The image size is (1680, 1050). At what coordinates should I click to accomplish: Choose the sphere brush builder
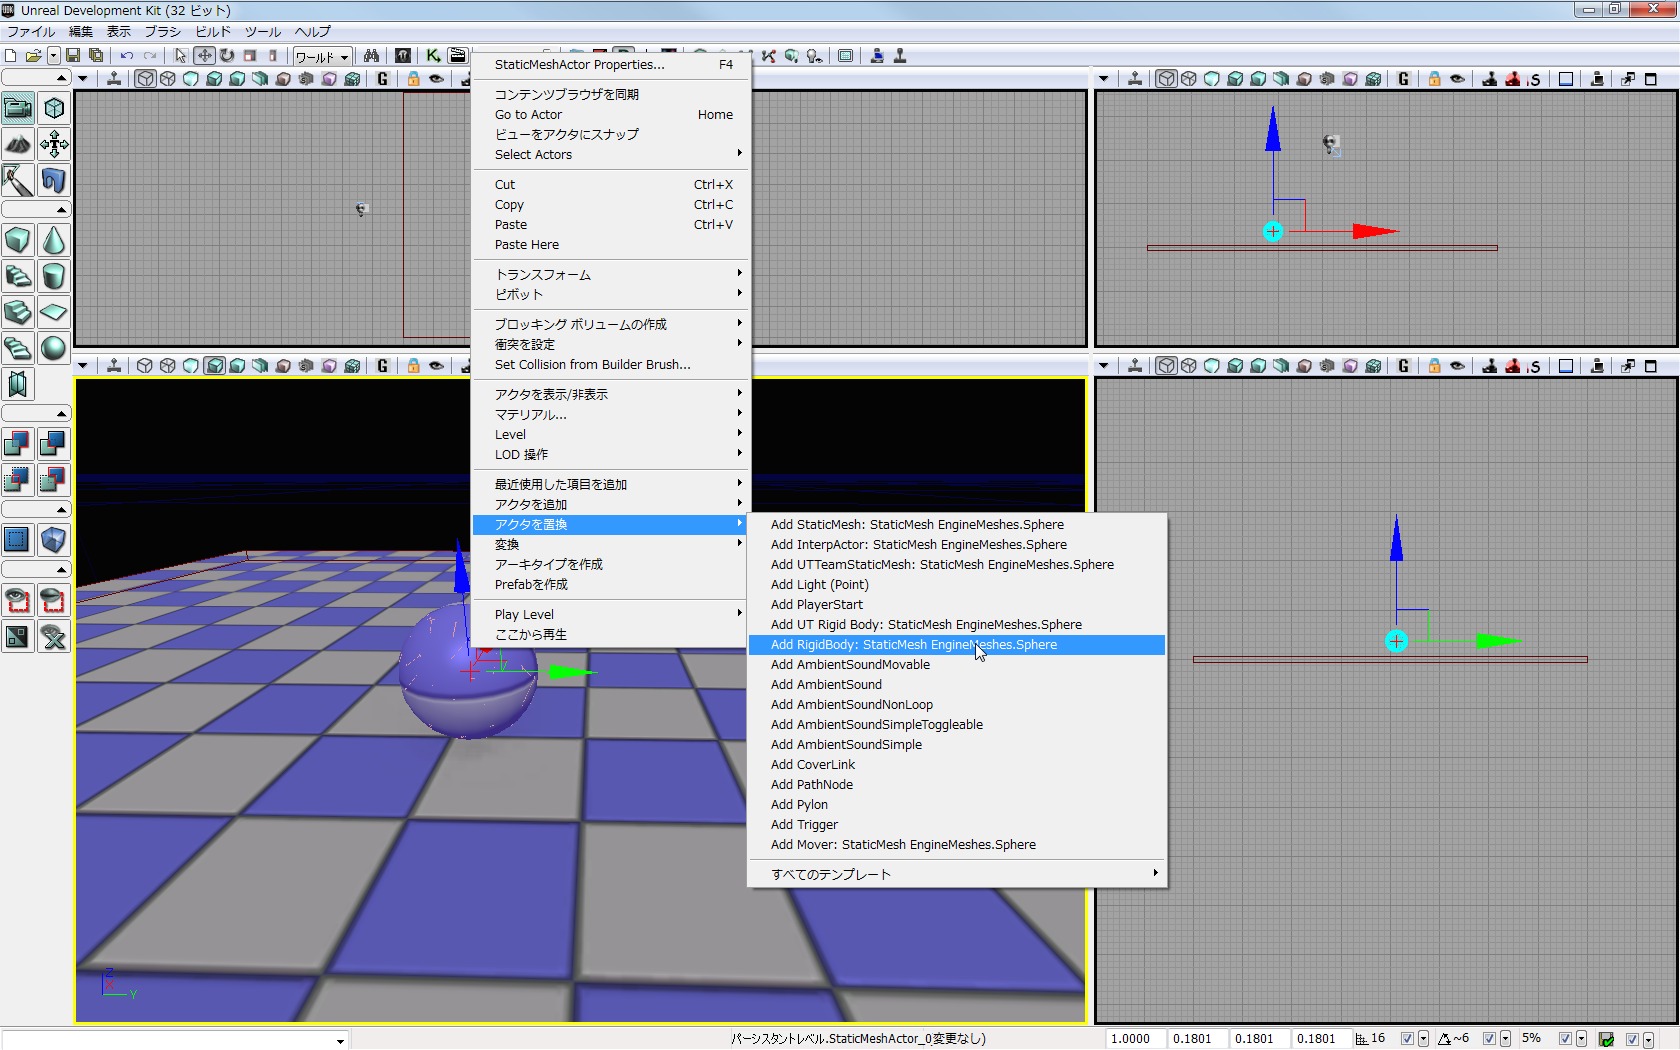point(54,348)
